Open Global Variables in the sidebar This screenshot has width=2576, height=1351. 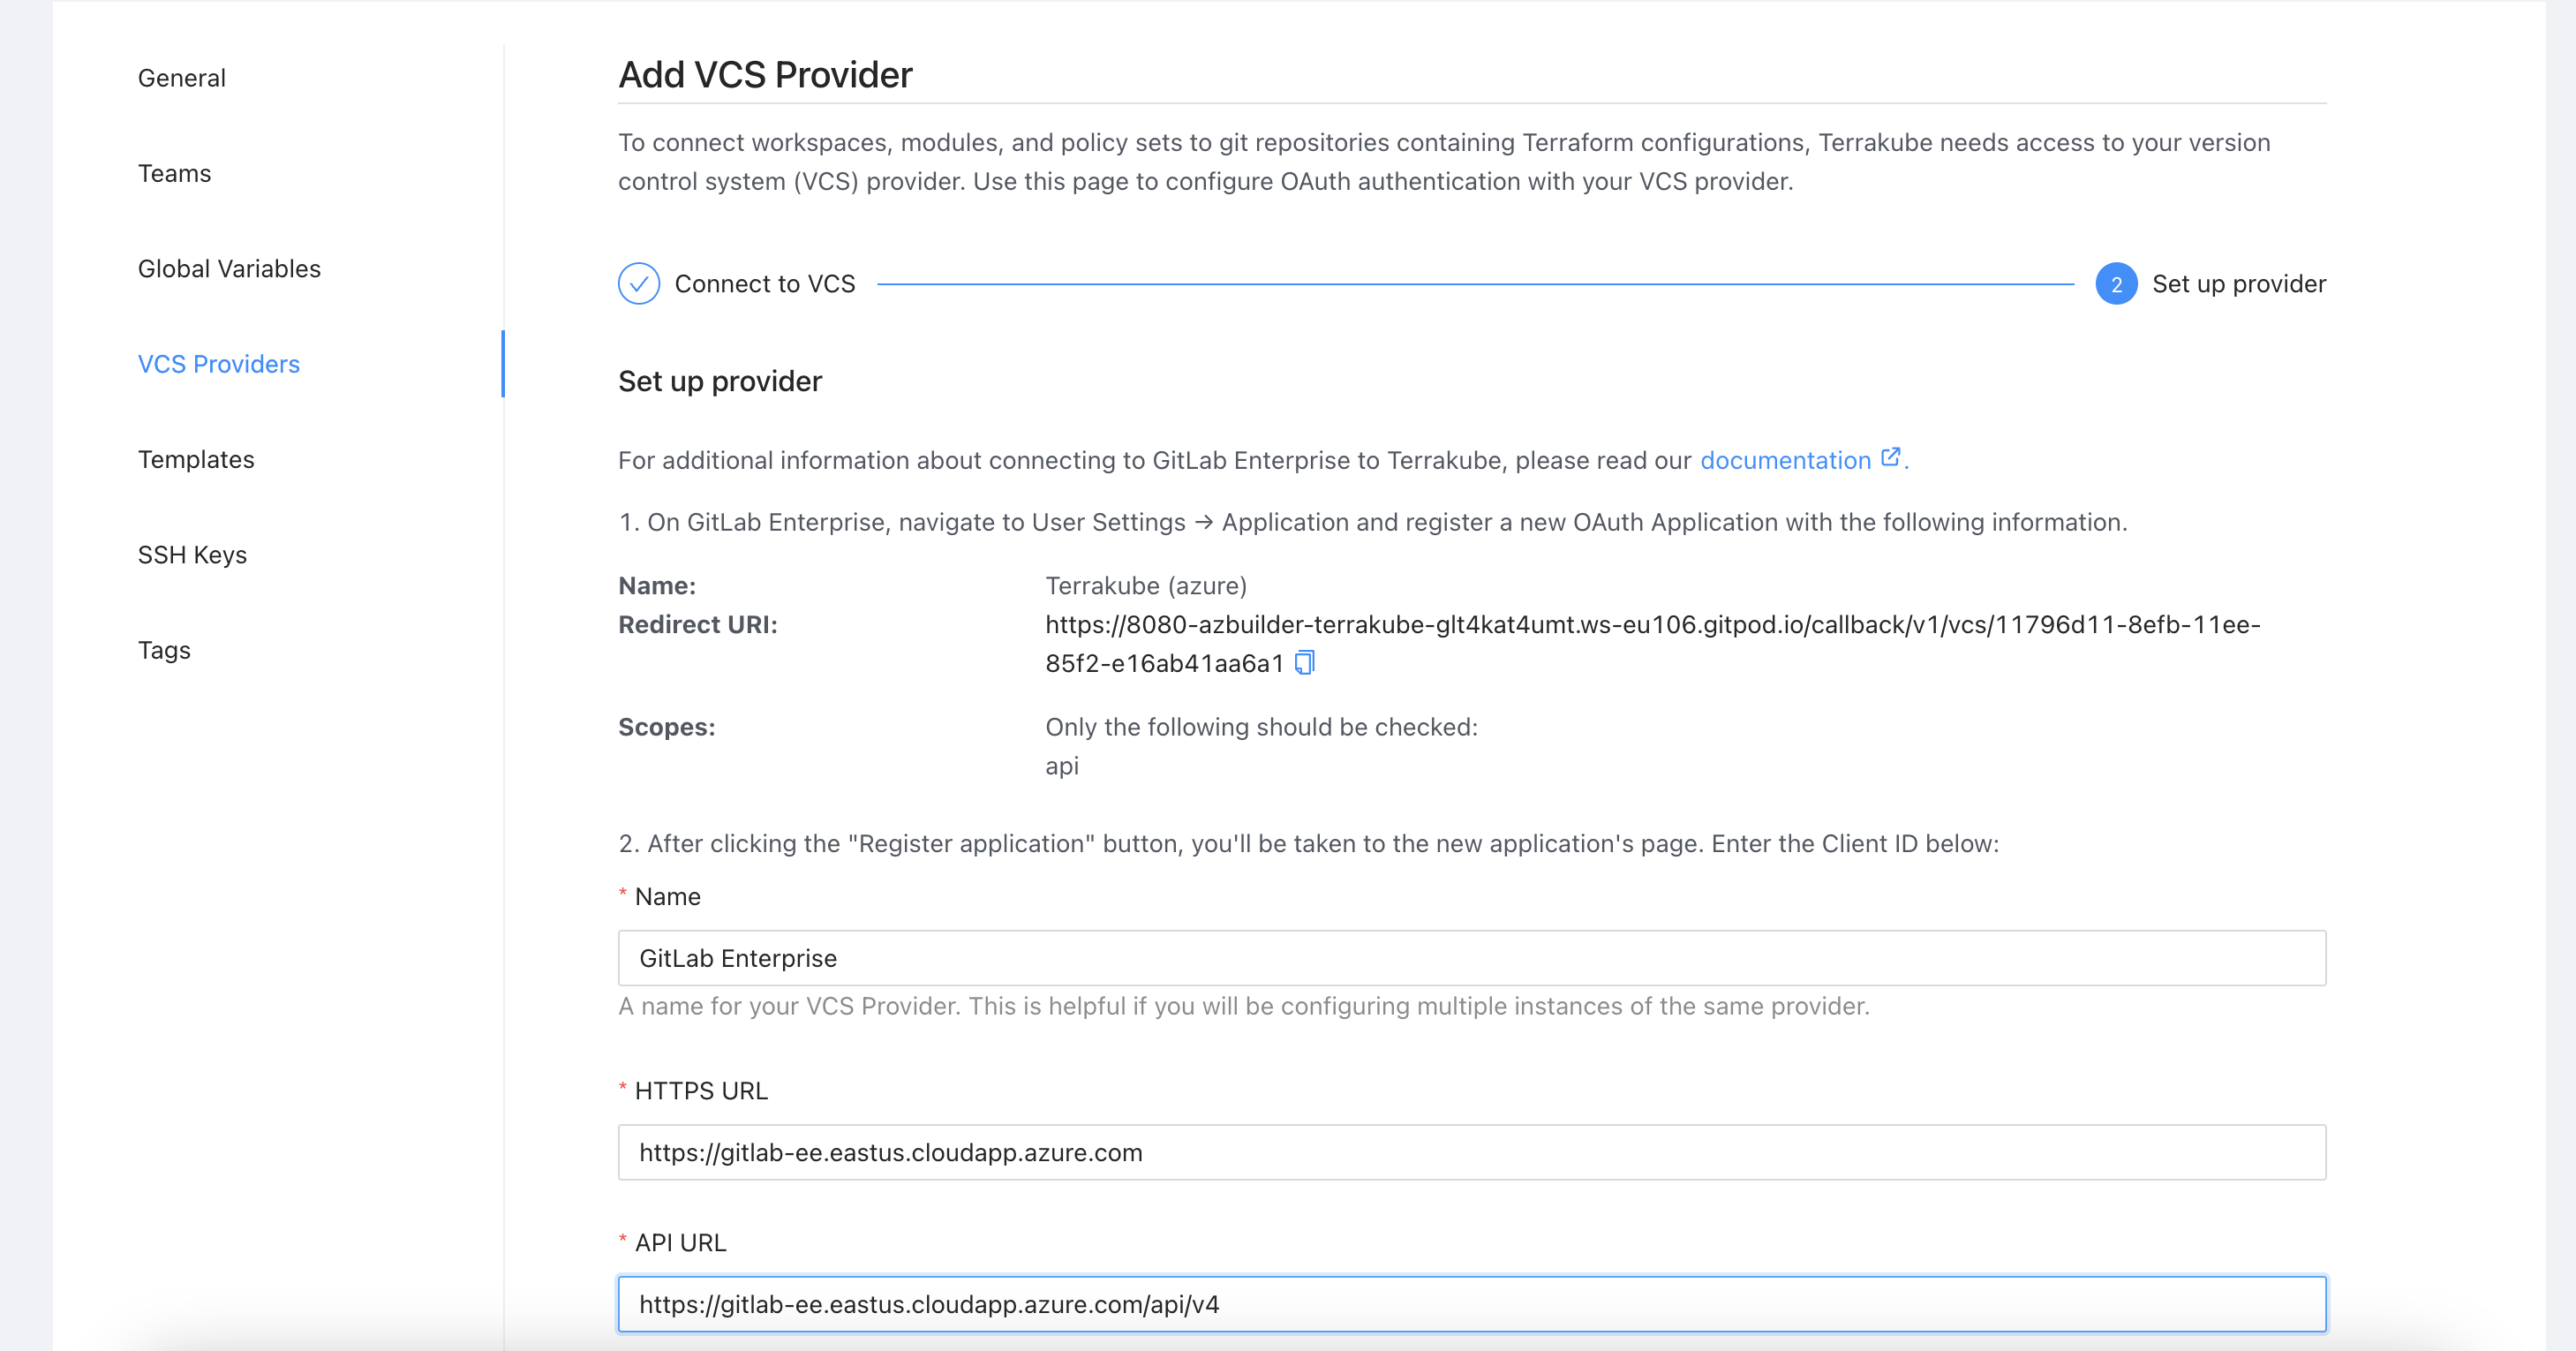[x=229, y=269]
